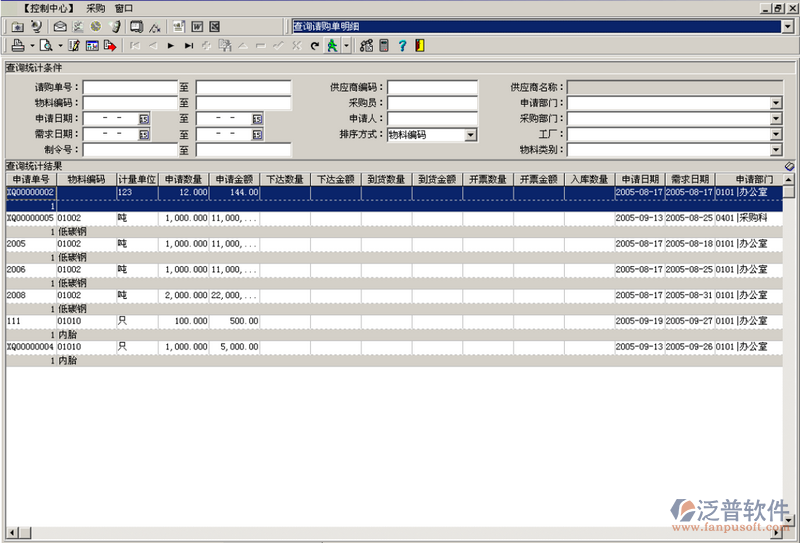
Task: Open the 窗口 menu
Action: coord(124,7)
